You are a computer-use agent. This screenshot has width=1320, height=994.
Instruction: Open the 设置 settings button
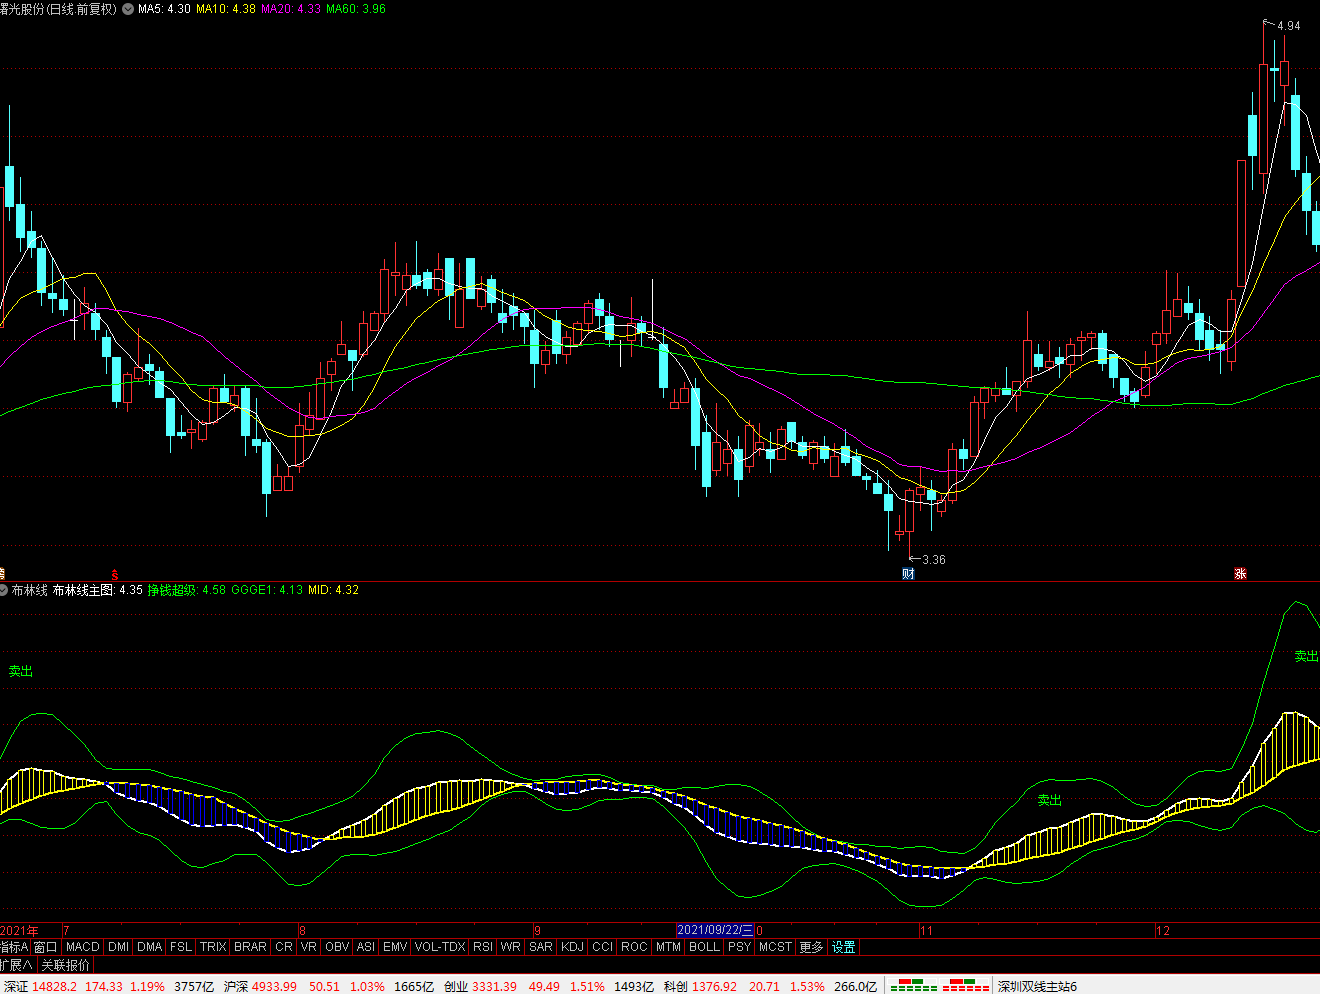click(843, 947)
